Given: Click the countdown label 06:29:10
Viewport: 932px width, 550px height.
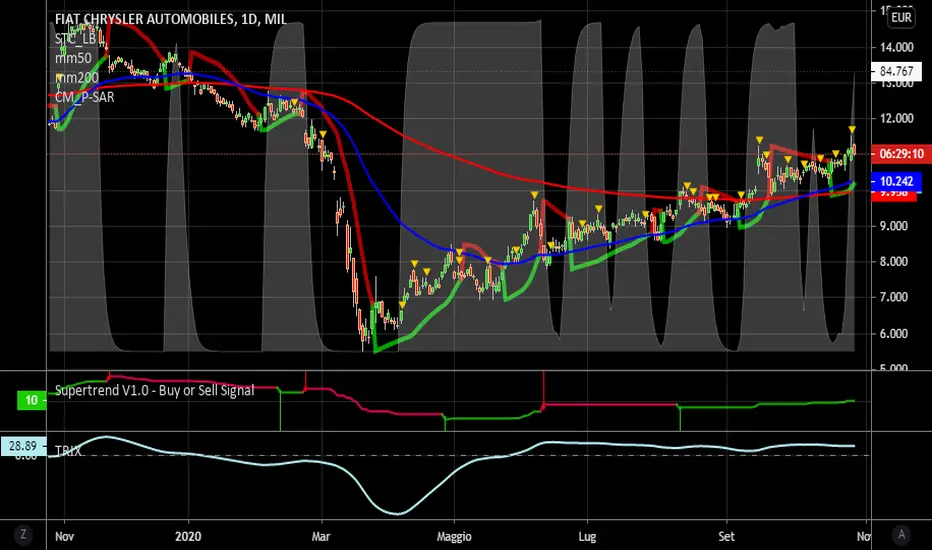Looking at the screenshot, I should pyautogui.click(x=901, y=154).
